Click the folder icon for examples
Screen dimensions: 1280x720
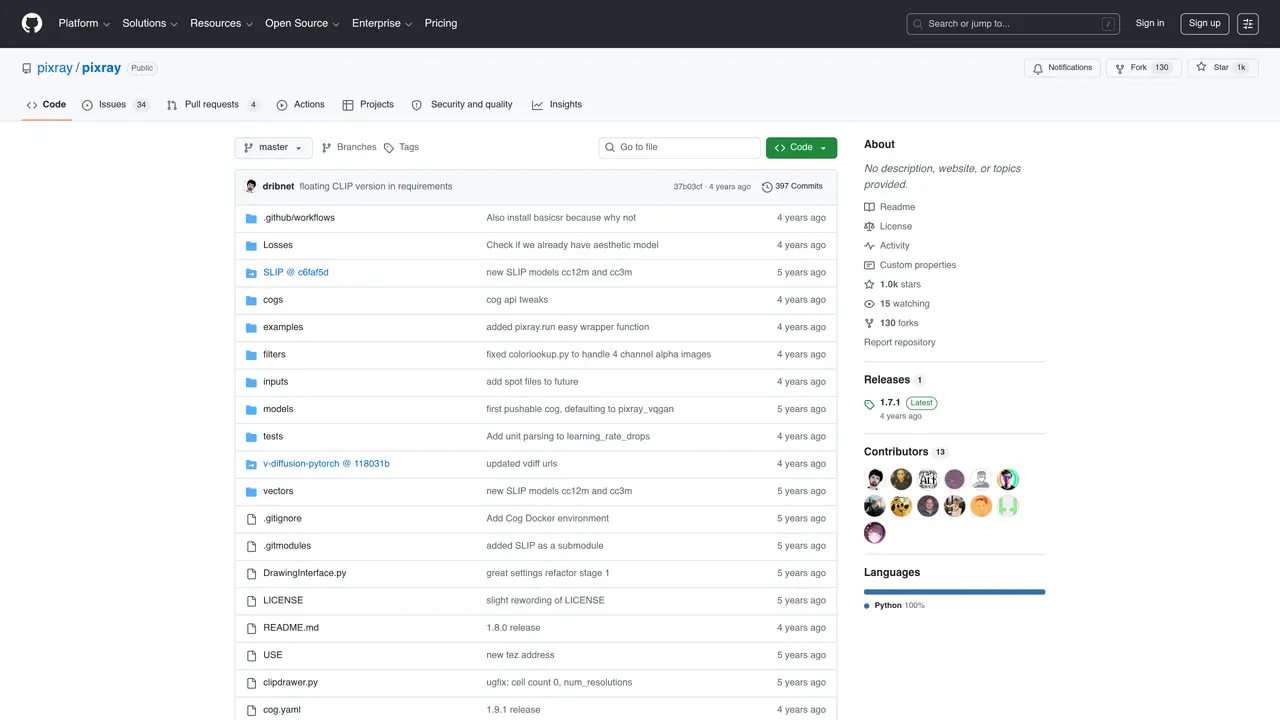252,327
